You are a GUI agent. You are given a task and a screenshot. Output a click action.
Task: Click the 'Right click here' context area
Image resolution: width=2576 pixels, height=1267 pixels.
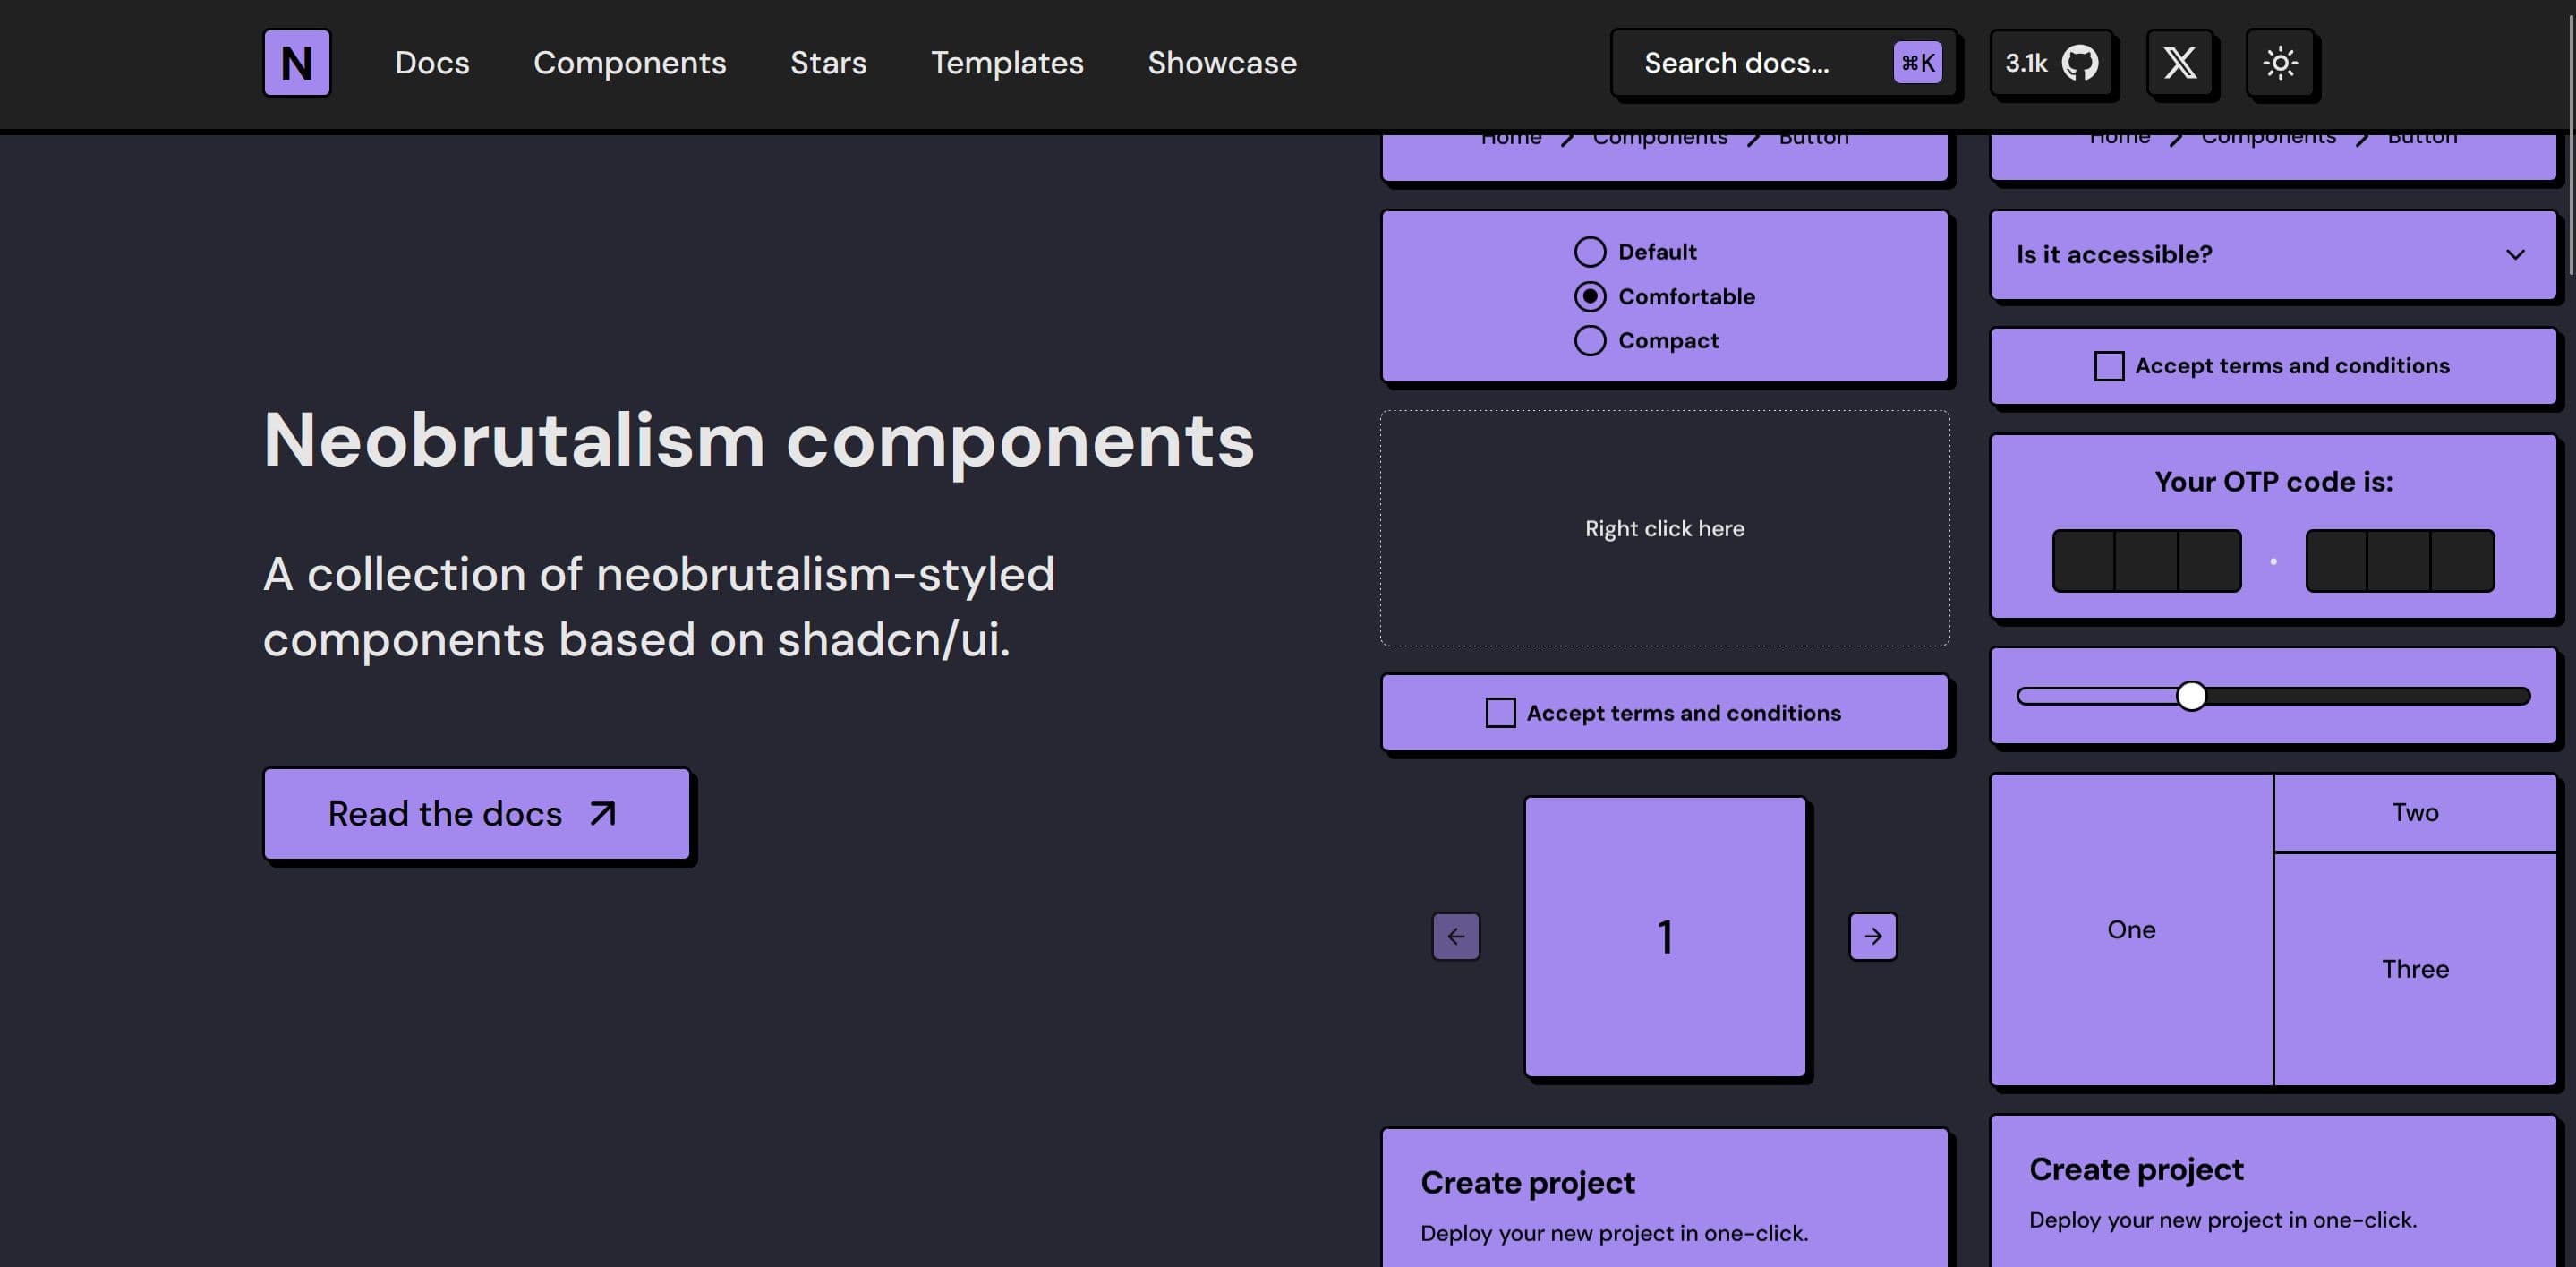pos(1665,528)
